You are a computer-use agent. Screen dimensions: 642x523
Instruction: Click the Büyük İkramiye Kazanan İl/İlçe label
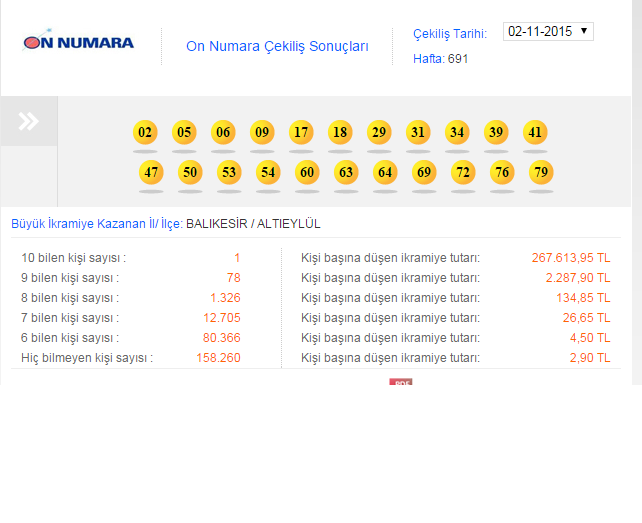97,224
